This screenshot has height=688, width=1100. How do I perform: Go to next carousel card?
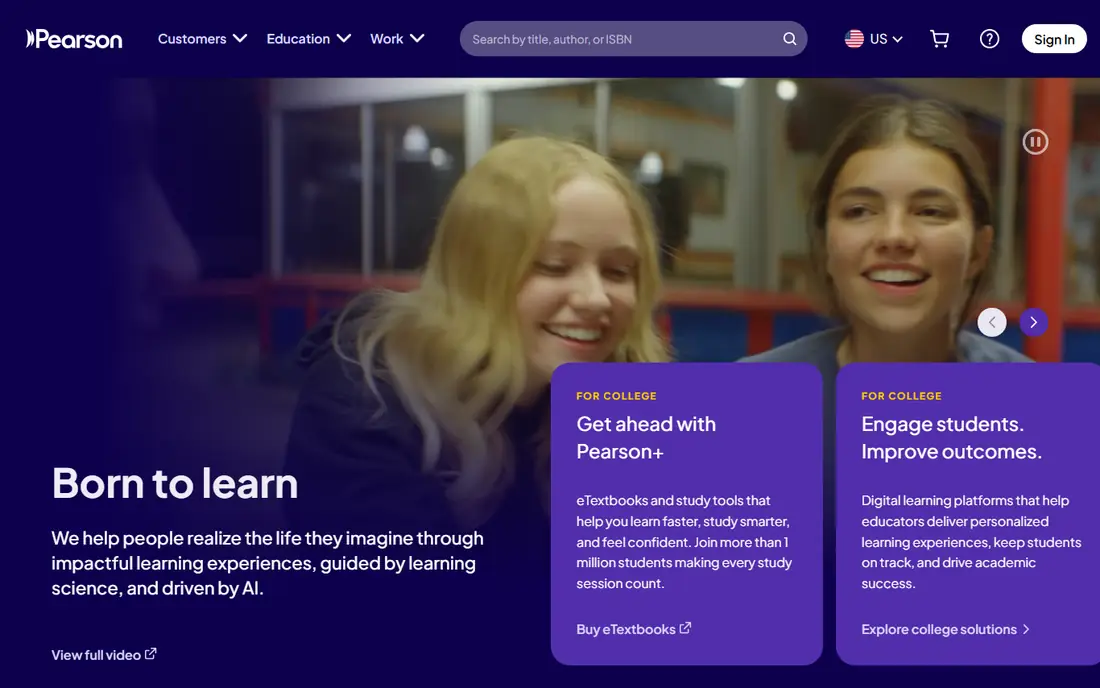[1033, 322]
